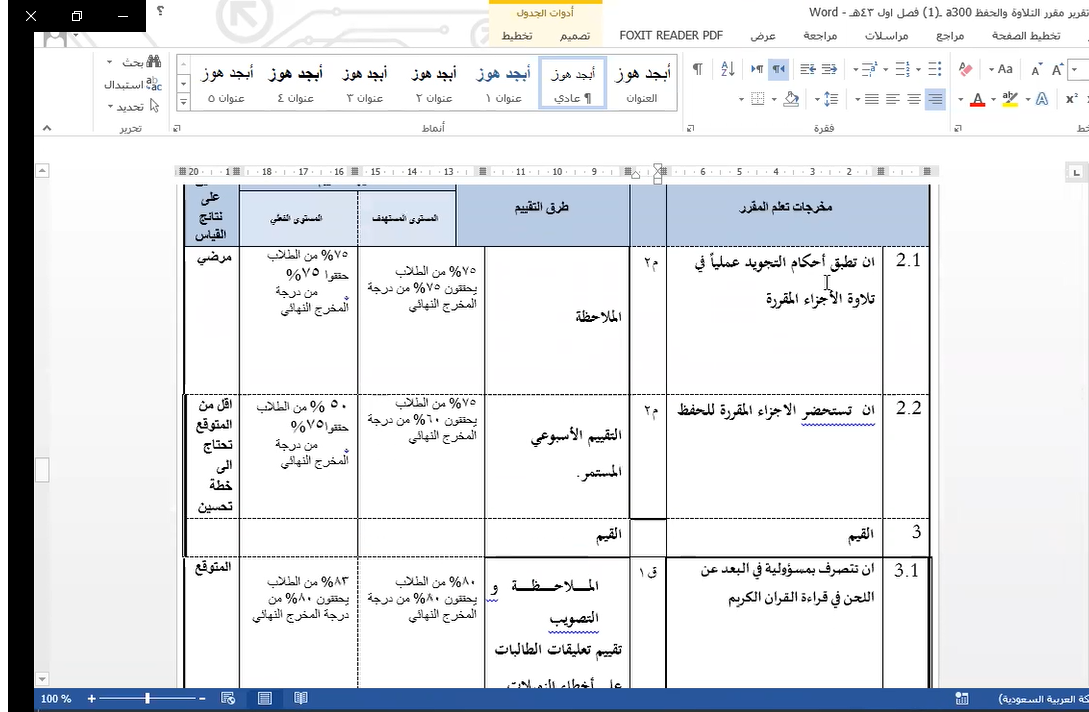Open the FOXIT READER PDF tab
This screenshot has width=1089, height=712.
(671, 35)
